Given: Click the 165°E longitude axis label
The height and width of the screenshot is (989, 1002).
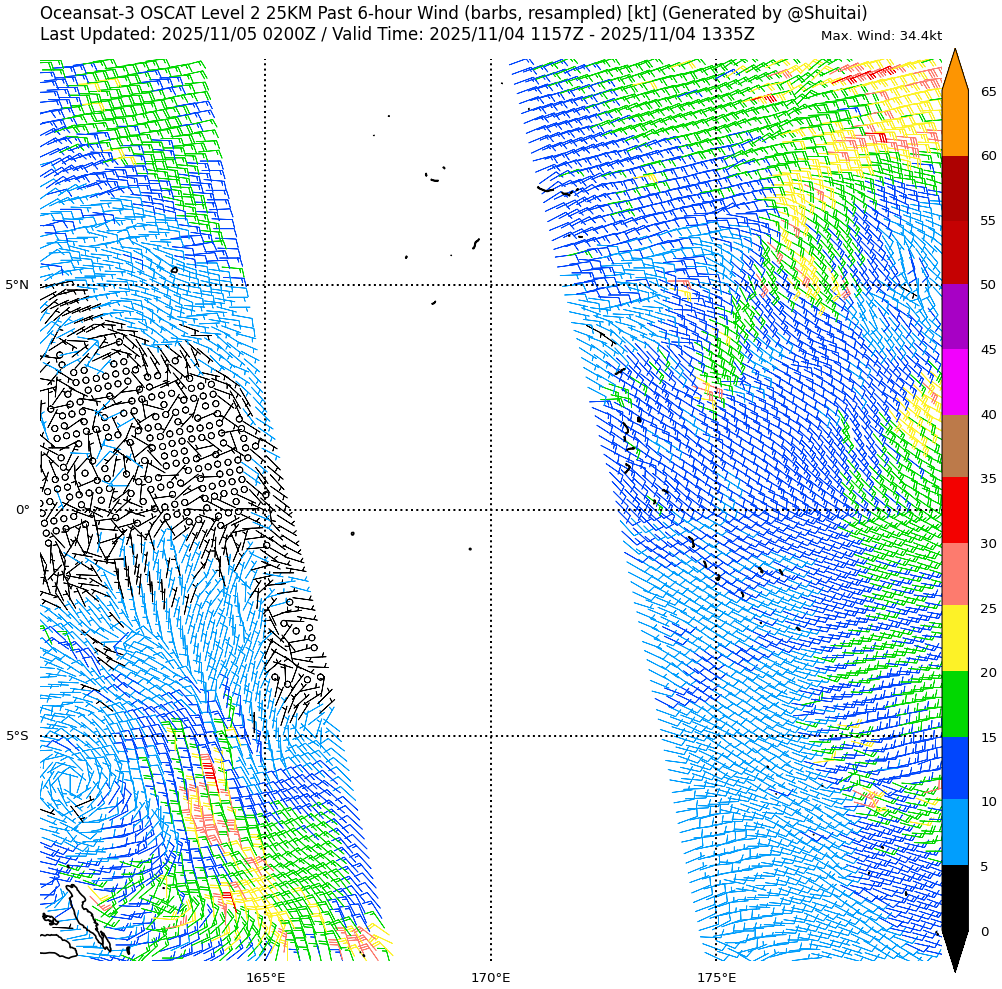Looking at the screenshot, I should point(265,977).
